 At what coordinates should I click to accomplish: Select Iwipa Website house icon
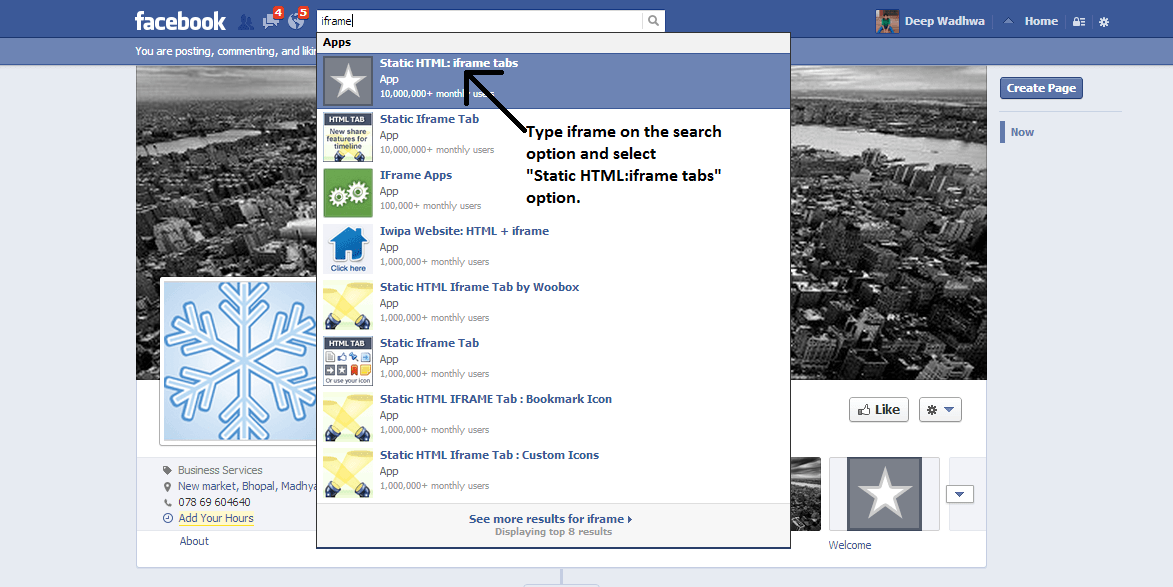click(x=348, y=249)
